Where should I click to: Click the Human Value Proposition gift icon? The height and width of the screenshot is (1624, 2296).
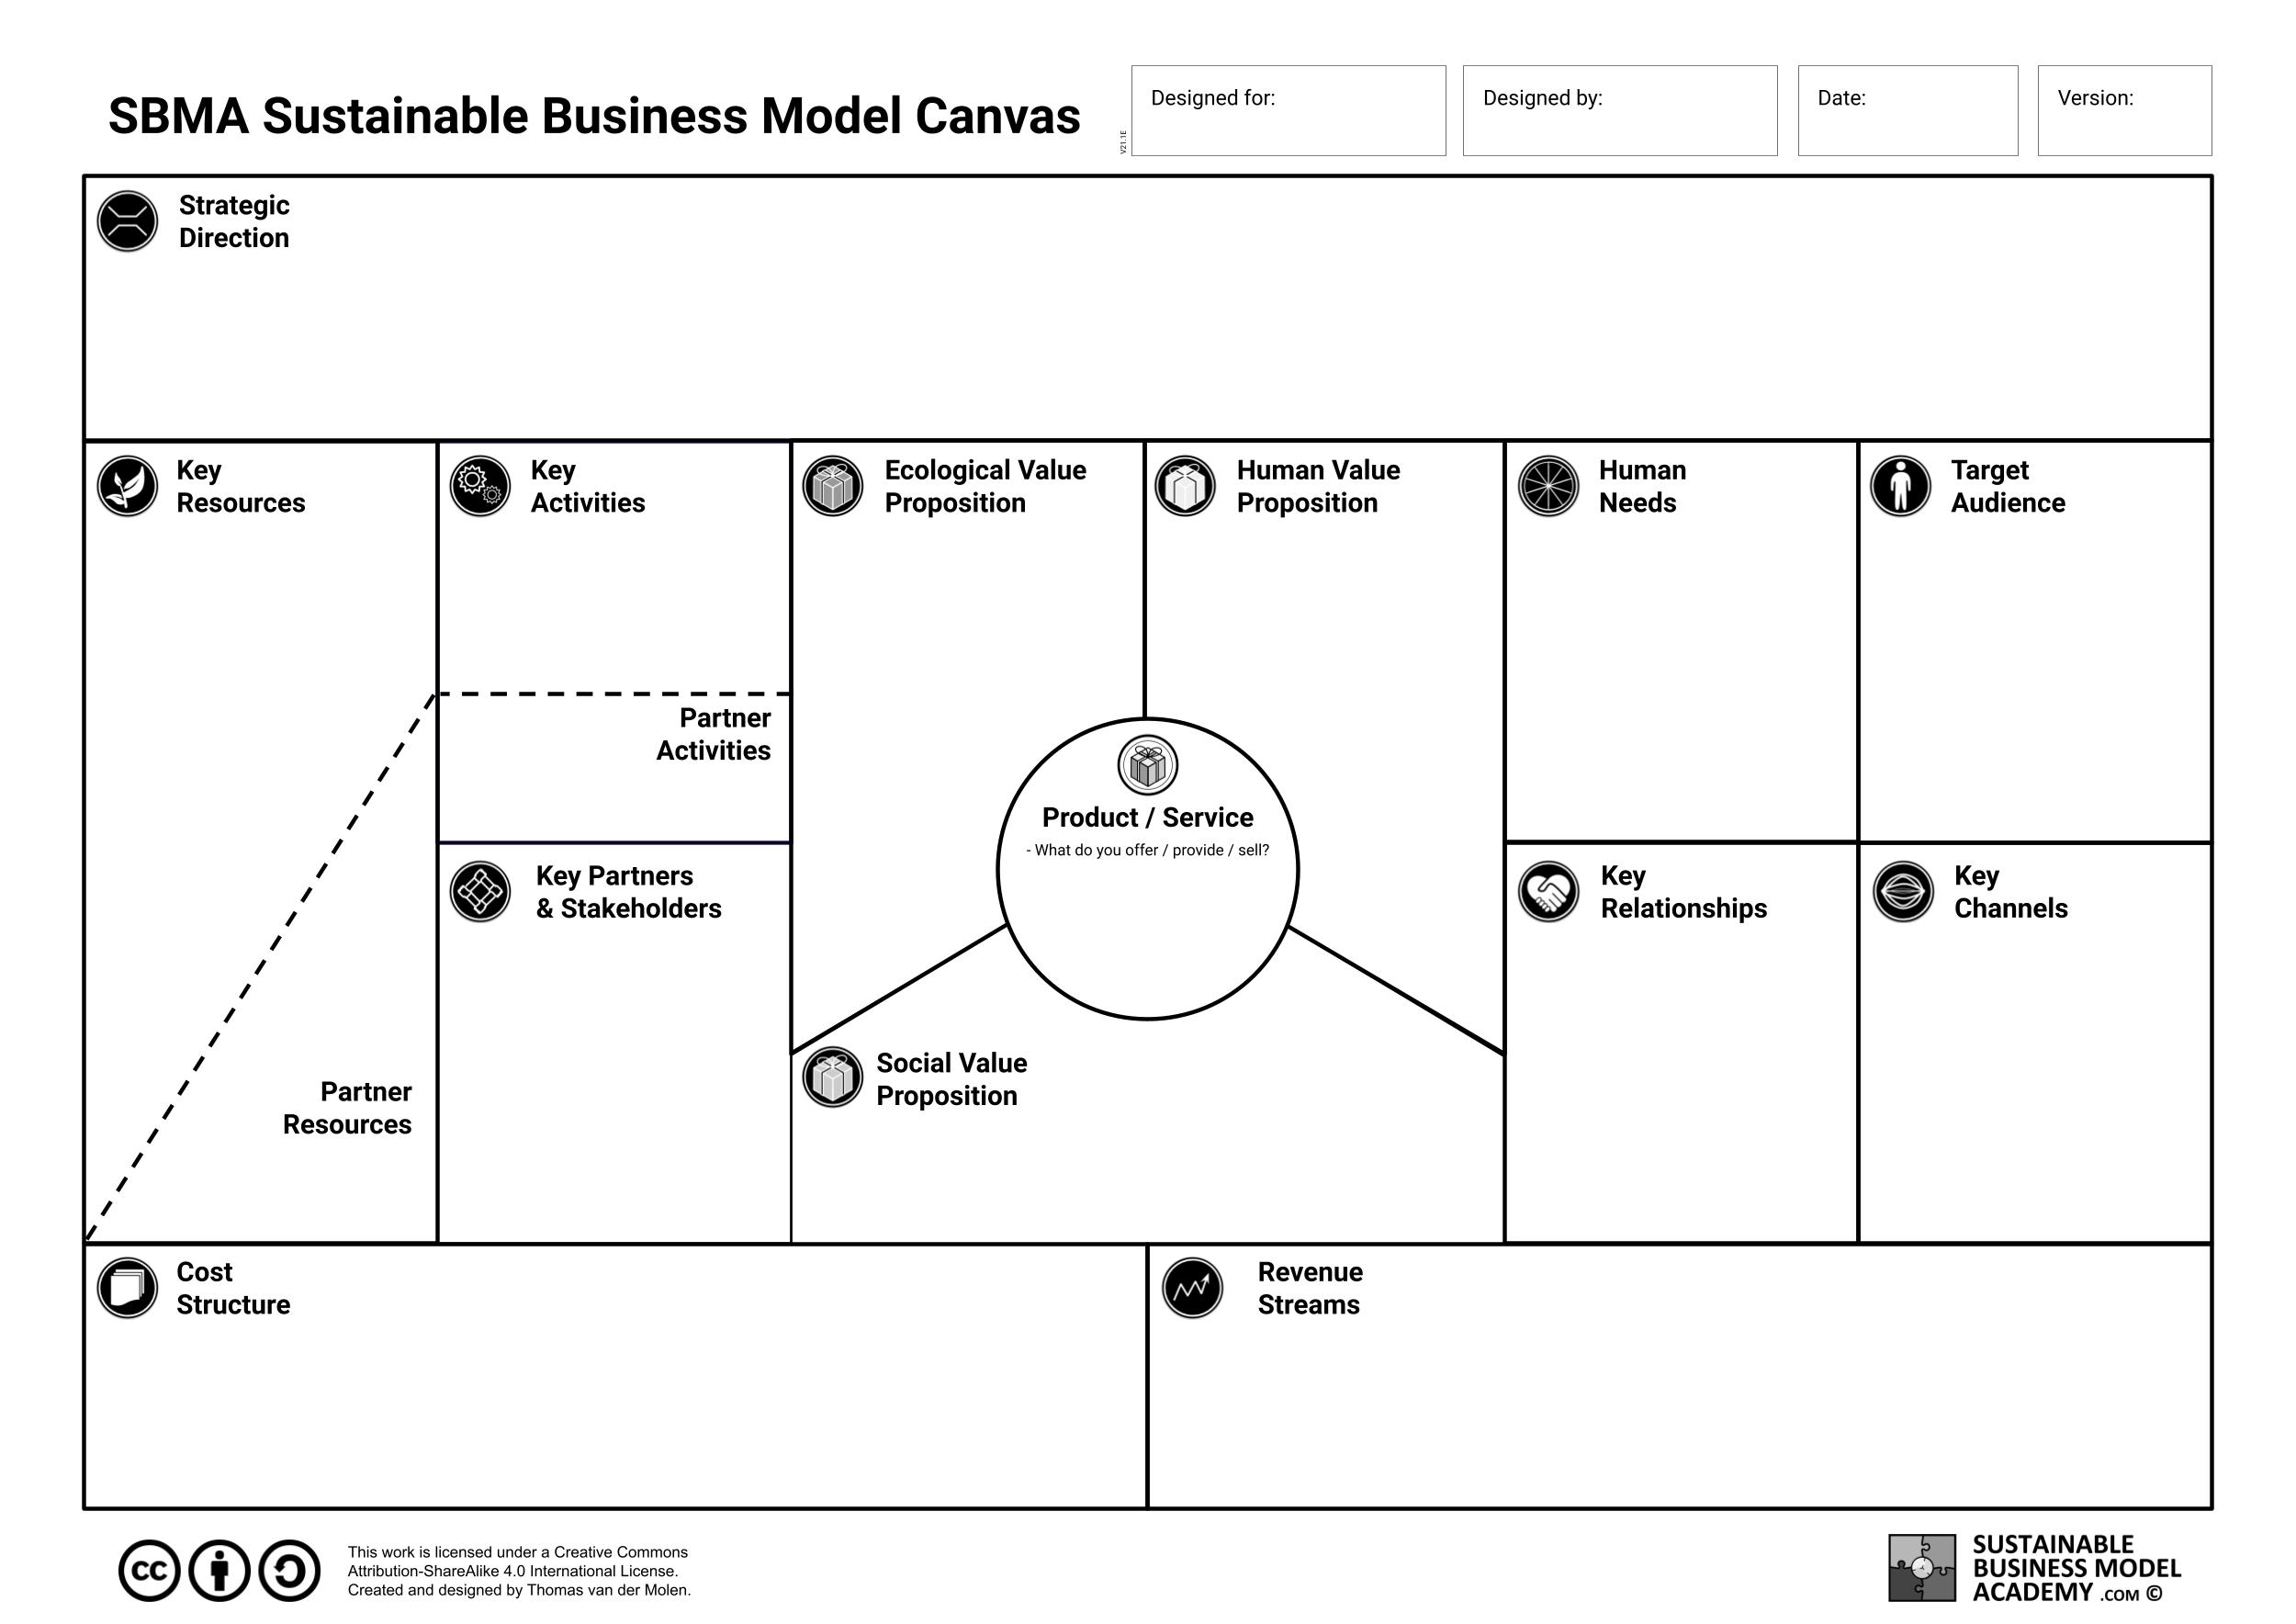point(1185,486)
